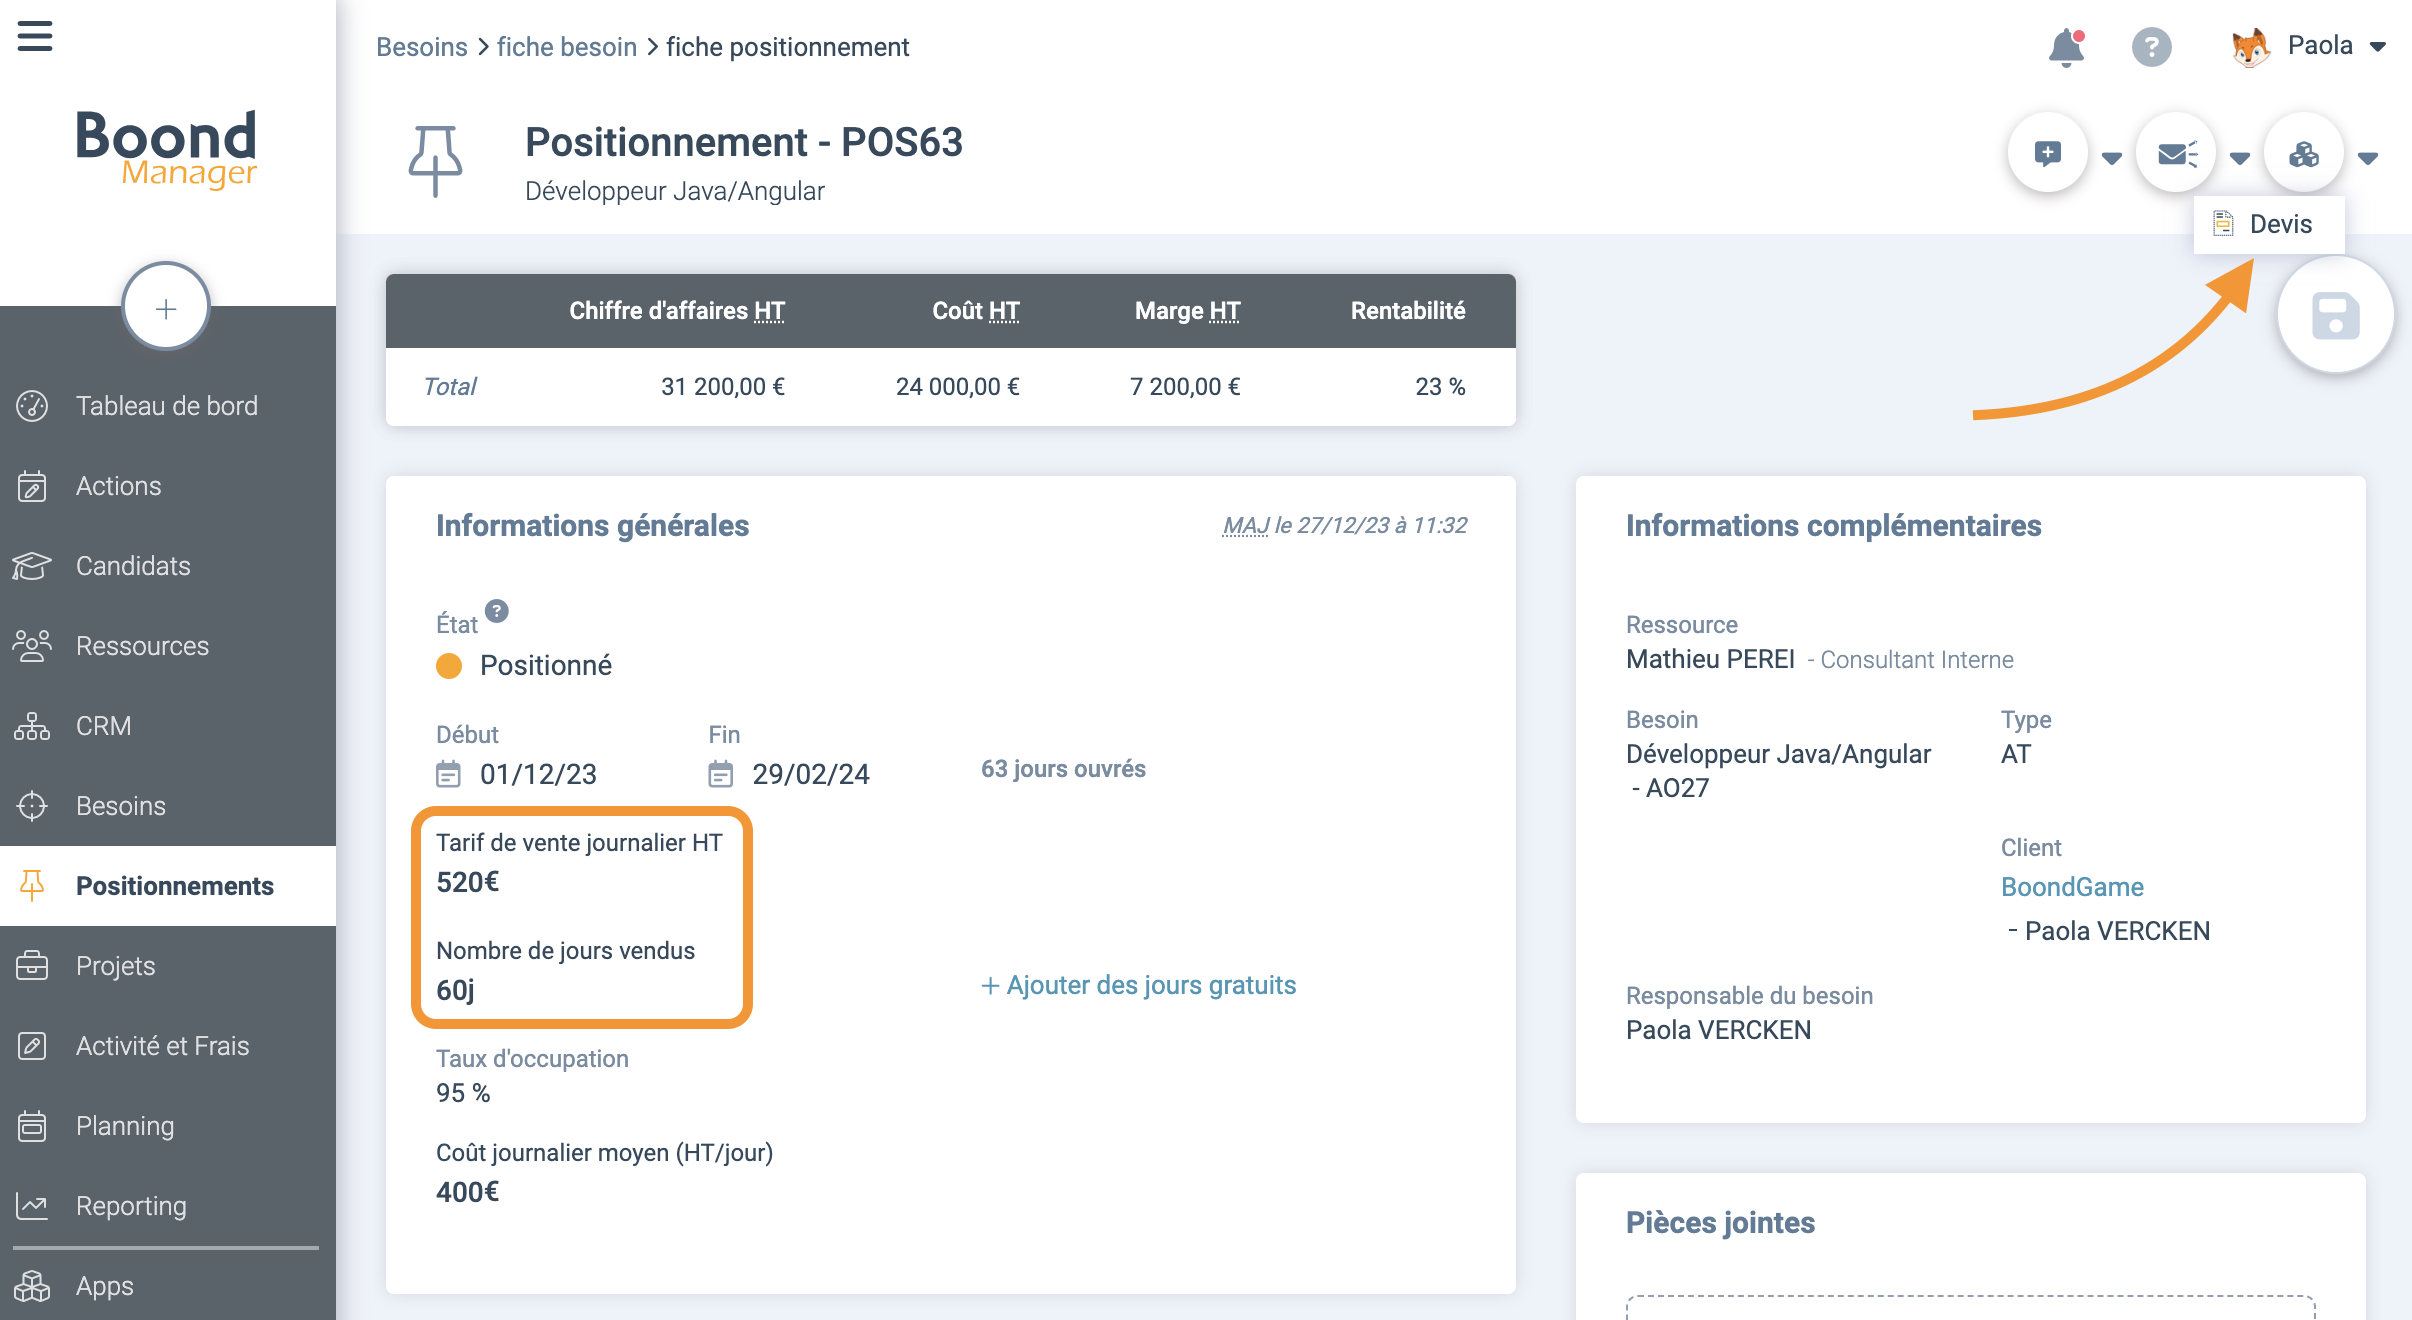2412x1320 pixels.
Task: Click the send email icon button
Action: 2176,154
